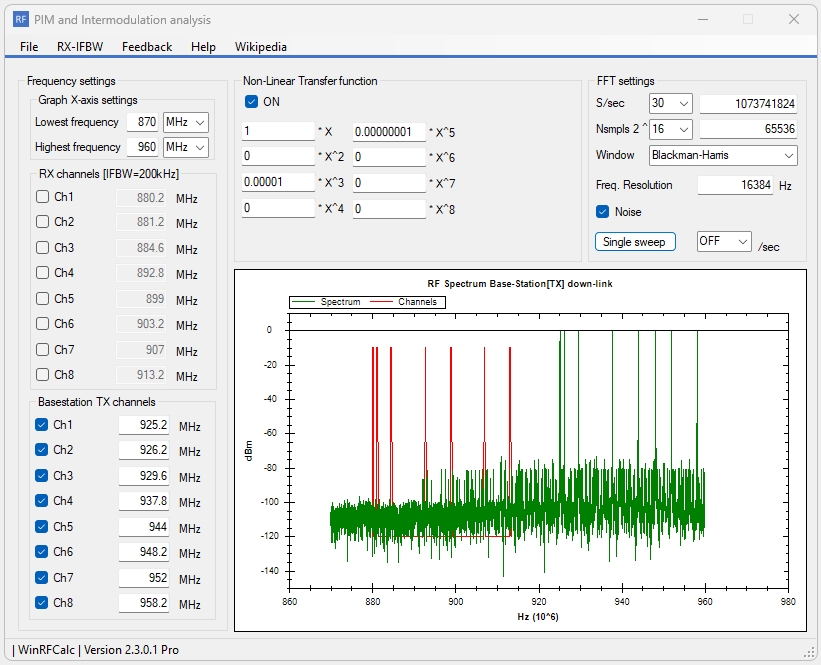
Task: Click the RF application icon in title bar
Action: [x=19, y=19]
